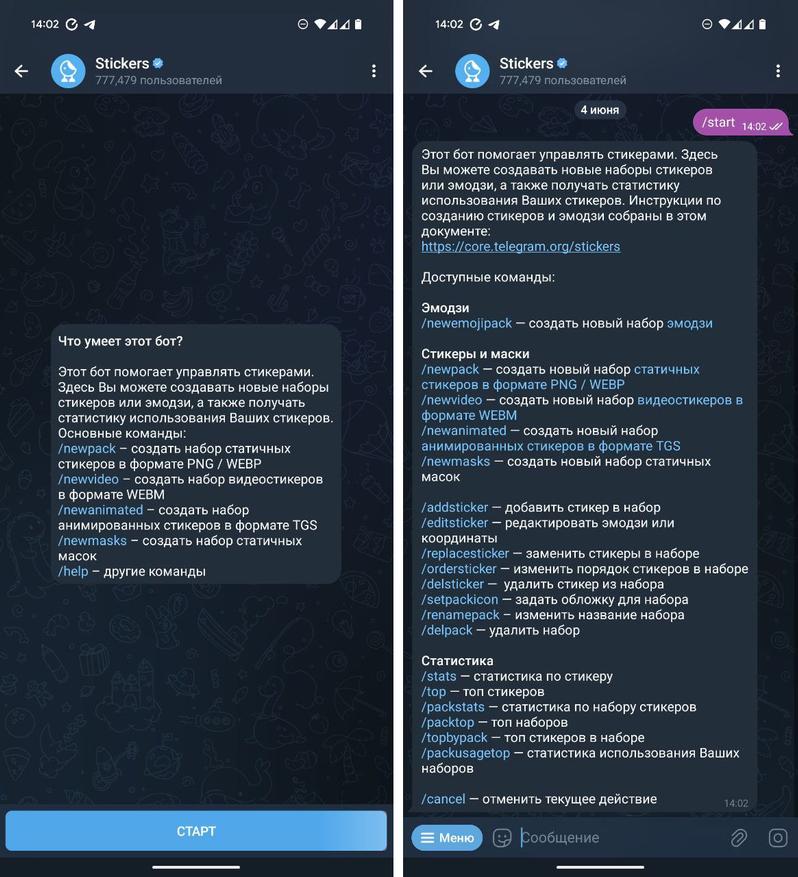This screenshot has height=877, width=798.
Task: Open Stickers bot avatar in right header
Action: [x=472, y=71]
